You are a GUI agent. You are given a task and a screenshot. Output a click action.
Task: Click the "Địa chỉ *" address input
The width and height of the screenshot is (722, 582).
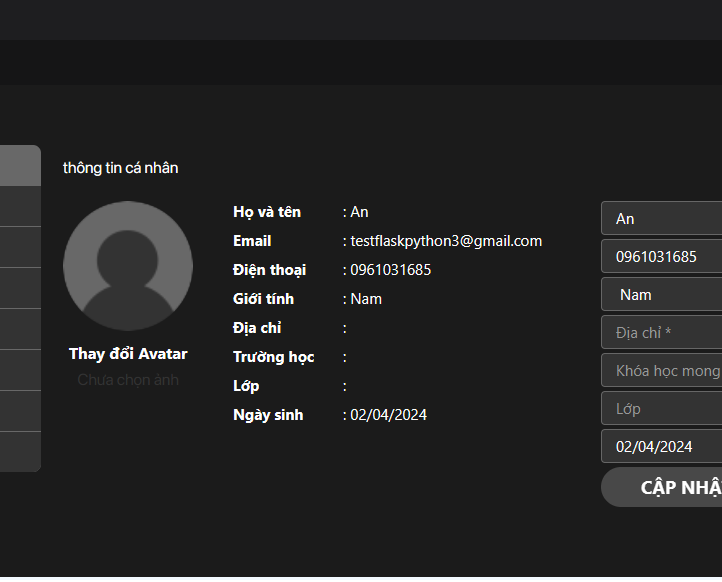click(x=661, y=332)
